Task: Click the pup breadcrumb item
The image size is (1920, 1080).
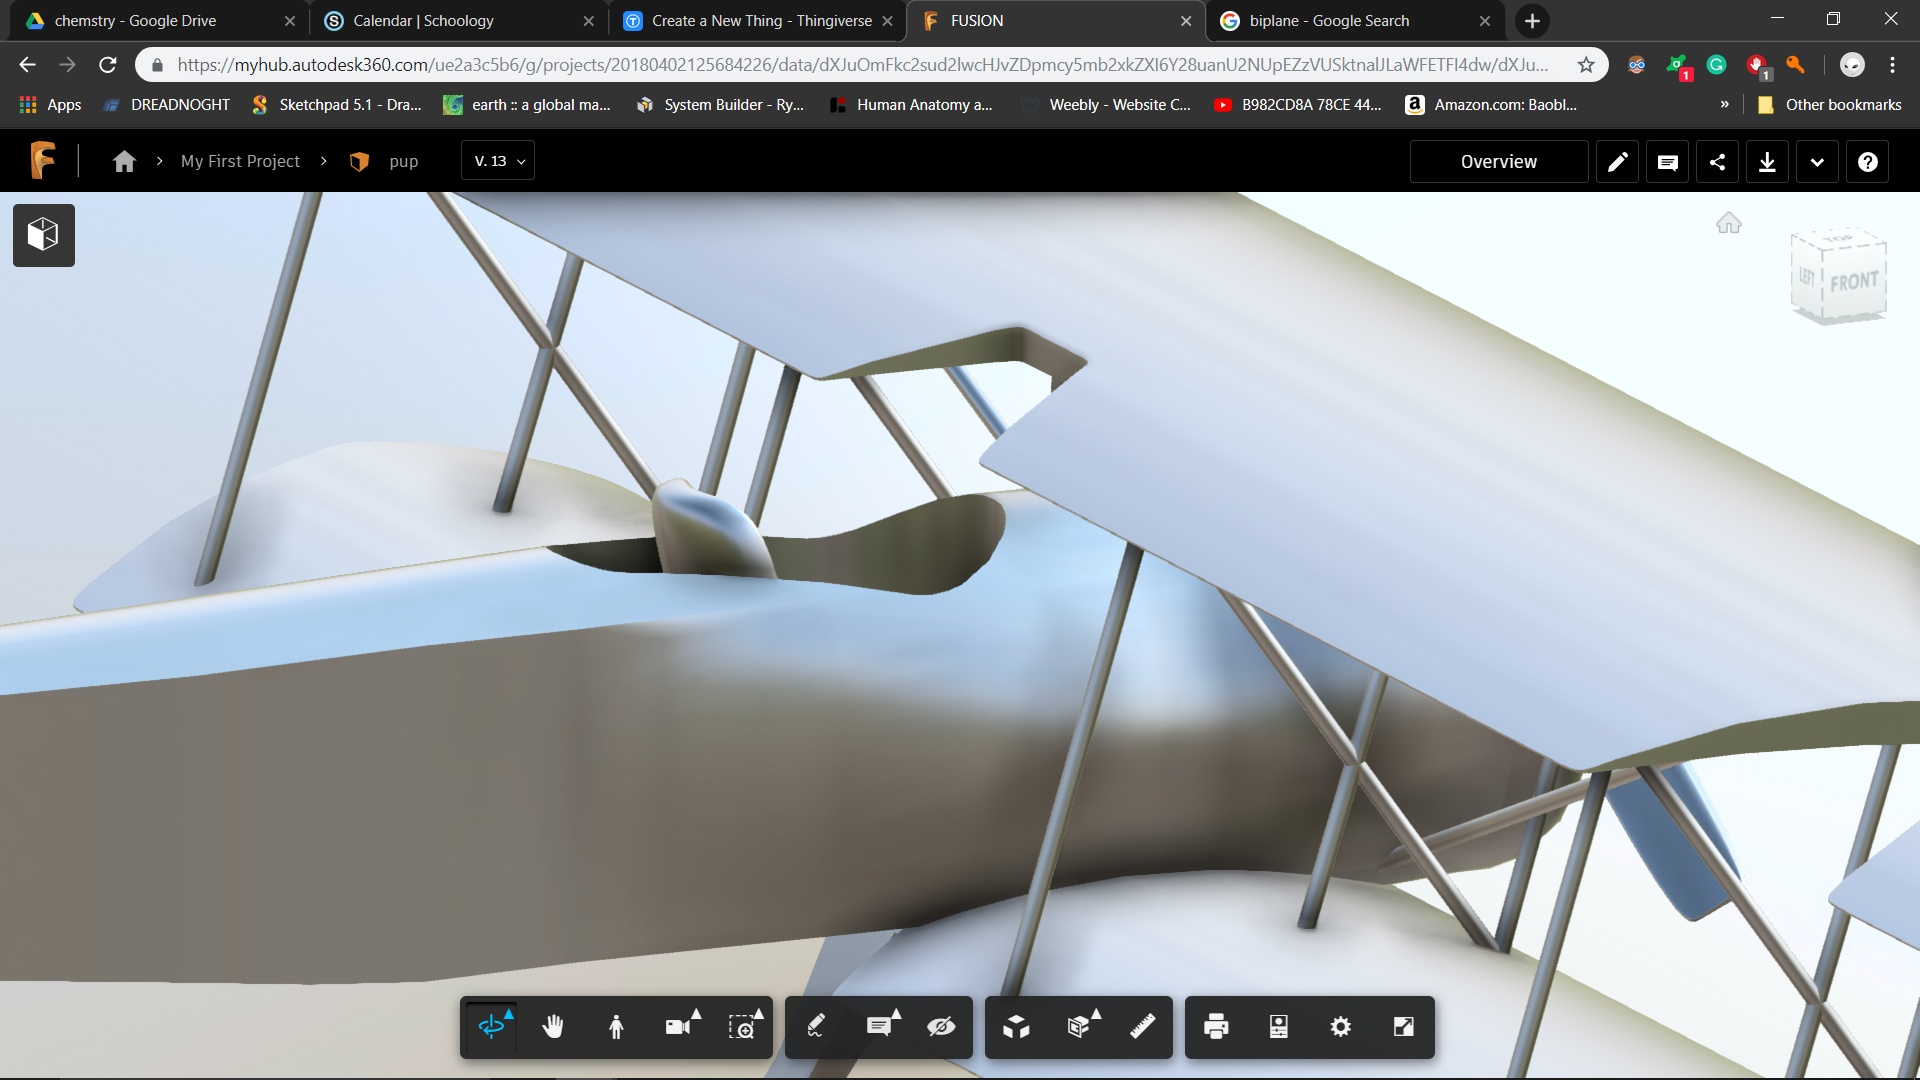Action: pyautogui.click(x=404, y=161)
